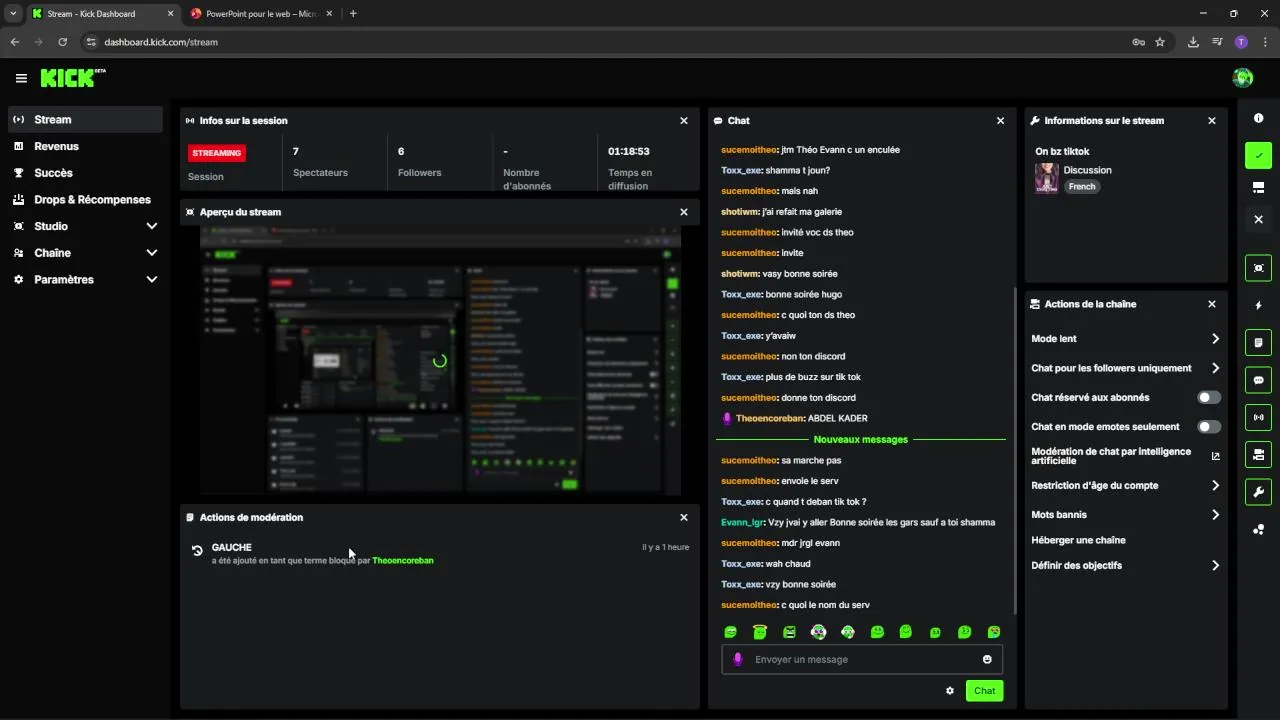This screenshot has height=720, width=1280.
Task: Close the Infos sur la session panel
Action: tap(684, 120)
